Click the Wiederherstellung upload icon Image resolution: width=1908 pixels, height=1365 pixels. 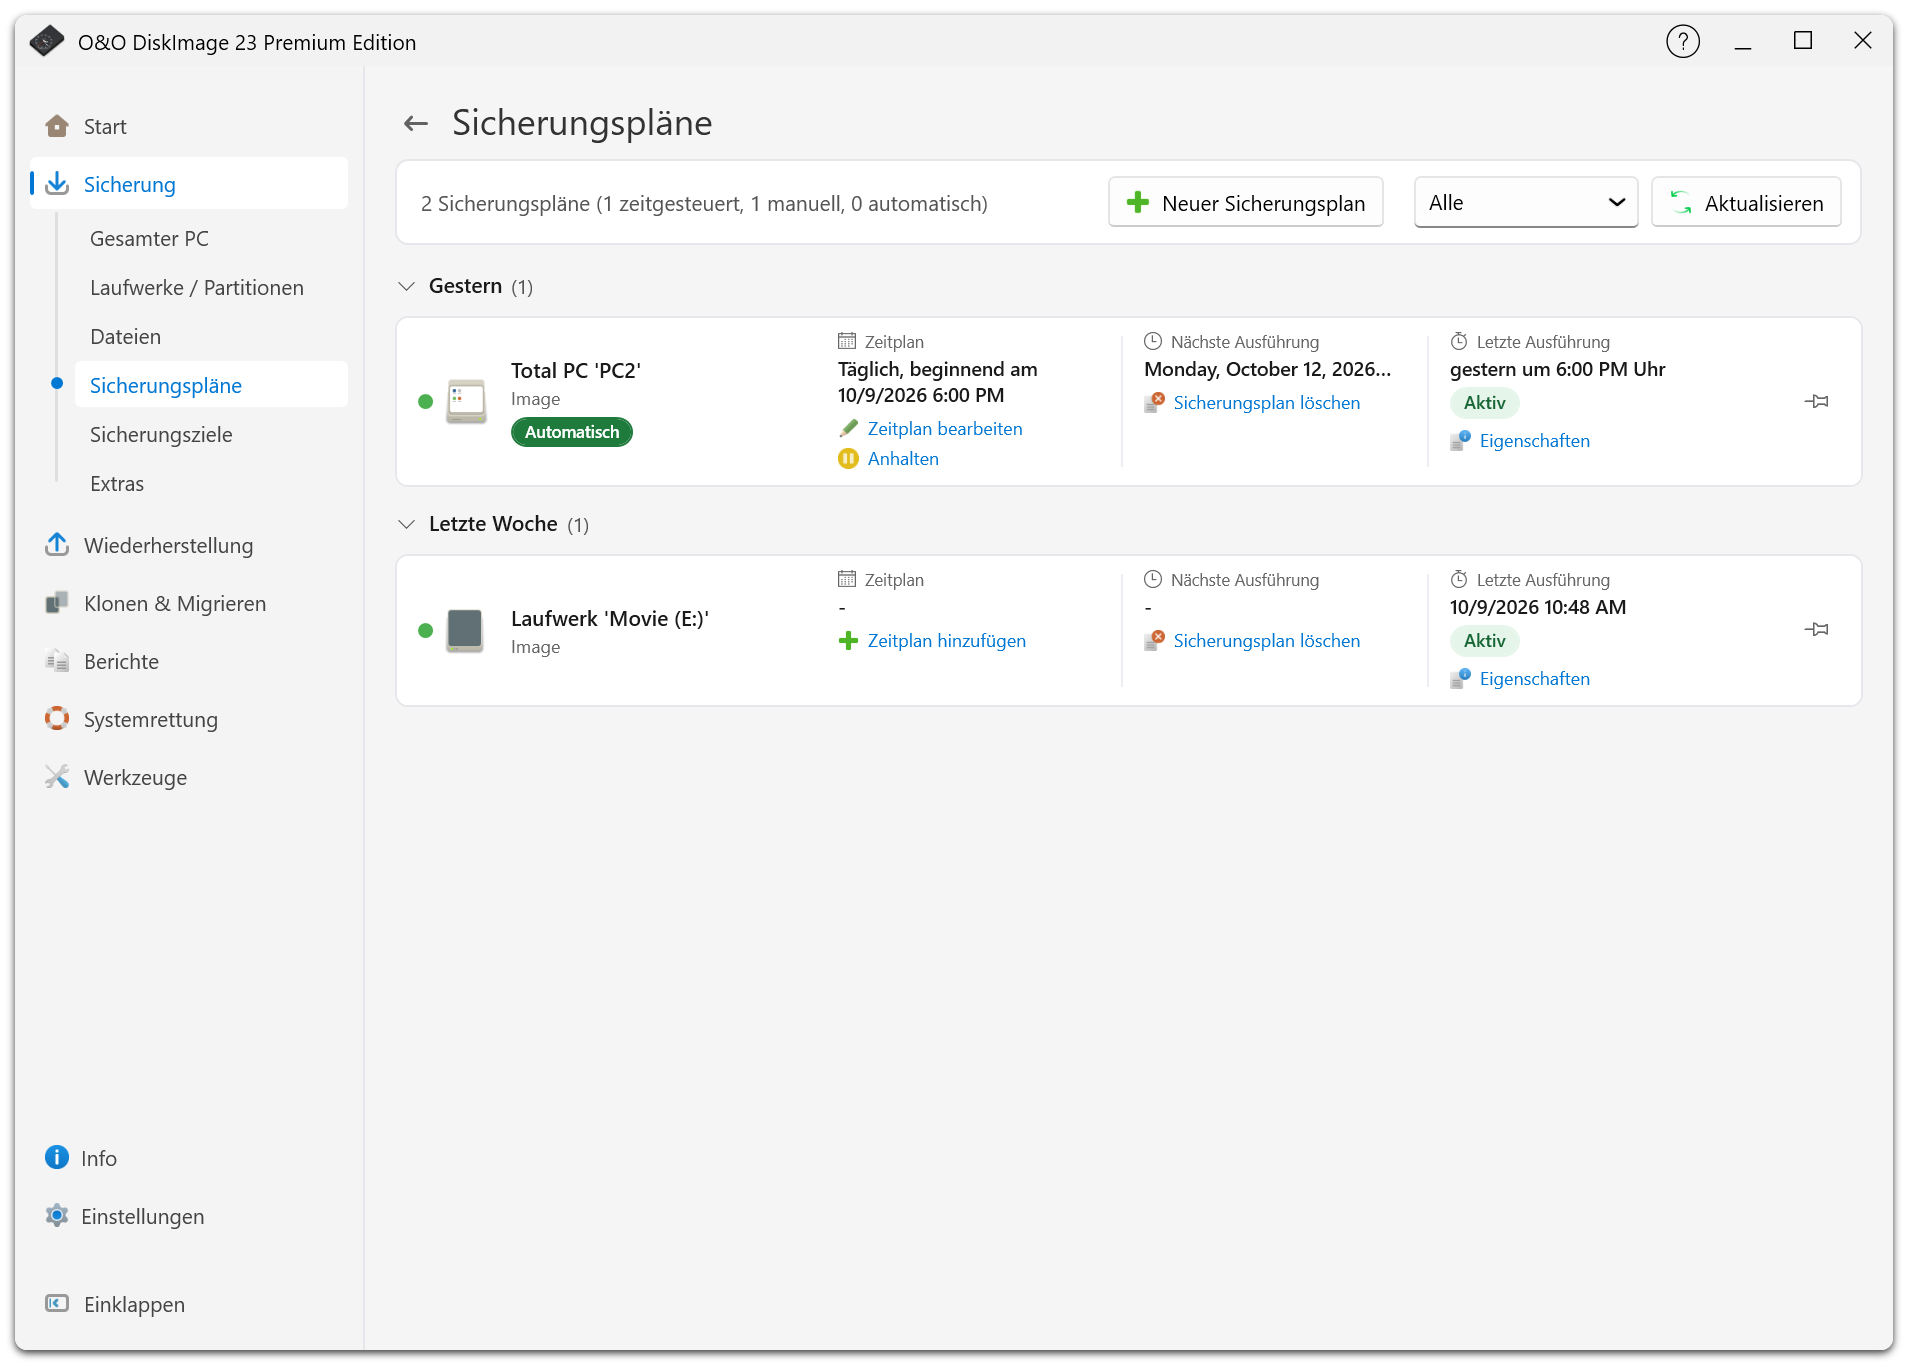tap(57, 545)
